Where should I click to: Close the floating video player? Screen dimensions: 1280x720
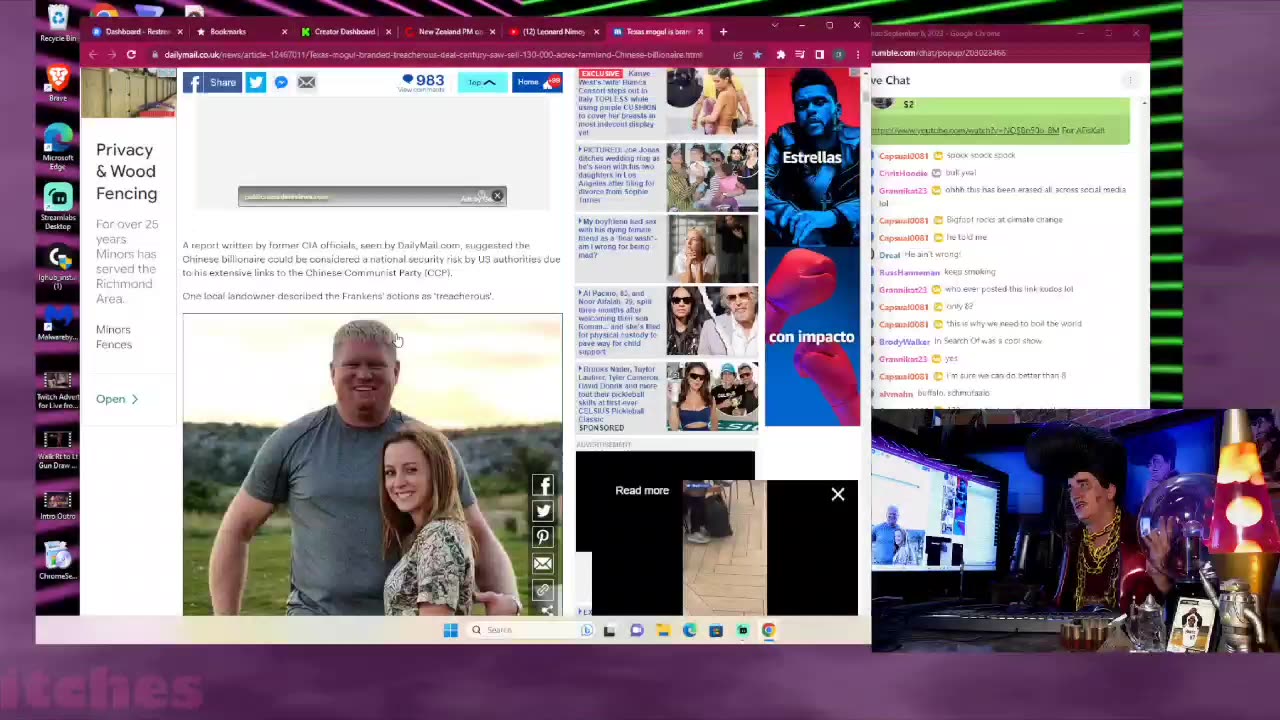[838, 494]
